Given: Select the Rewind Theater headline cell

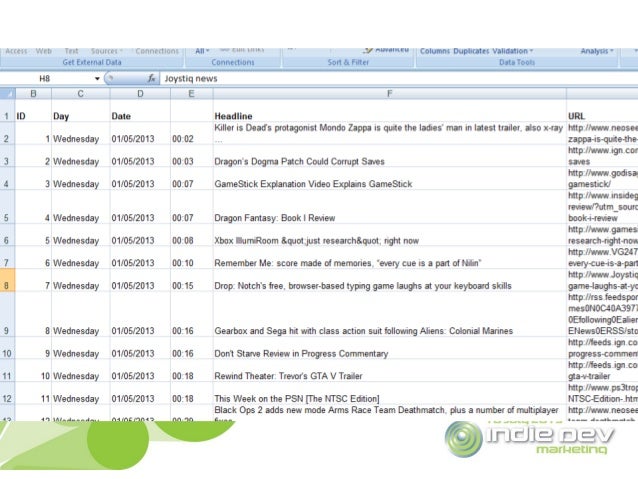Looking at the screenshot, I should [x=389, y=370].
